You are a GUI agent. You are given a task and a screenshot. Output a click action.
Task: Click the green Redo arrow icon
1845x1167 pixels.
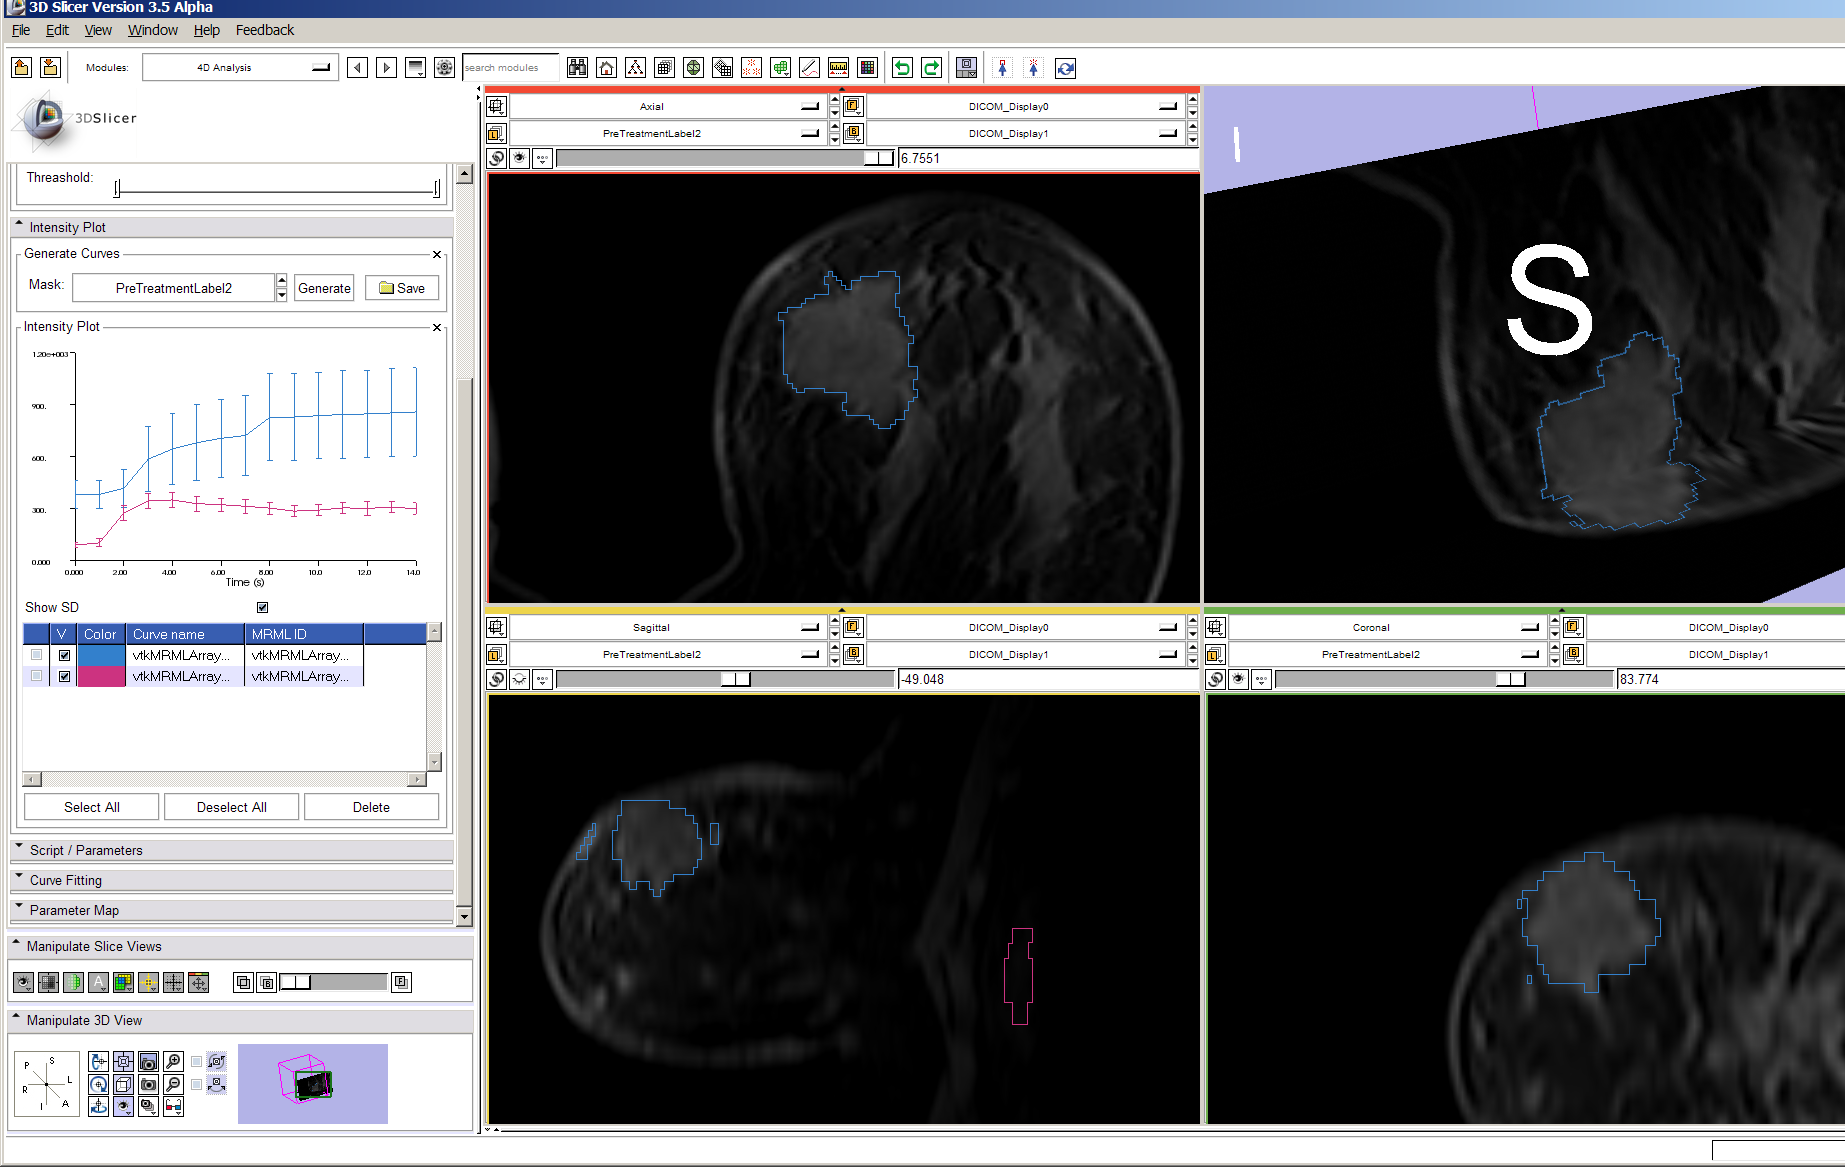click(x=931, y=68)
